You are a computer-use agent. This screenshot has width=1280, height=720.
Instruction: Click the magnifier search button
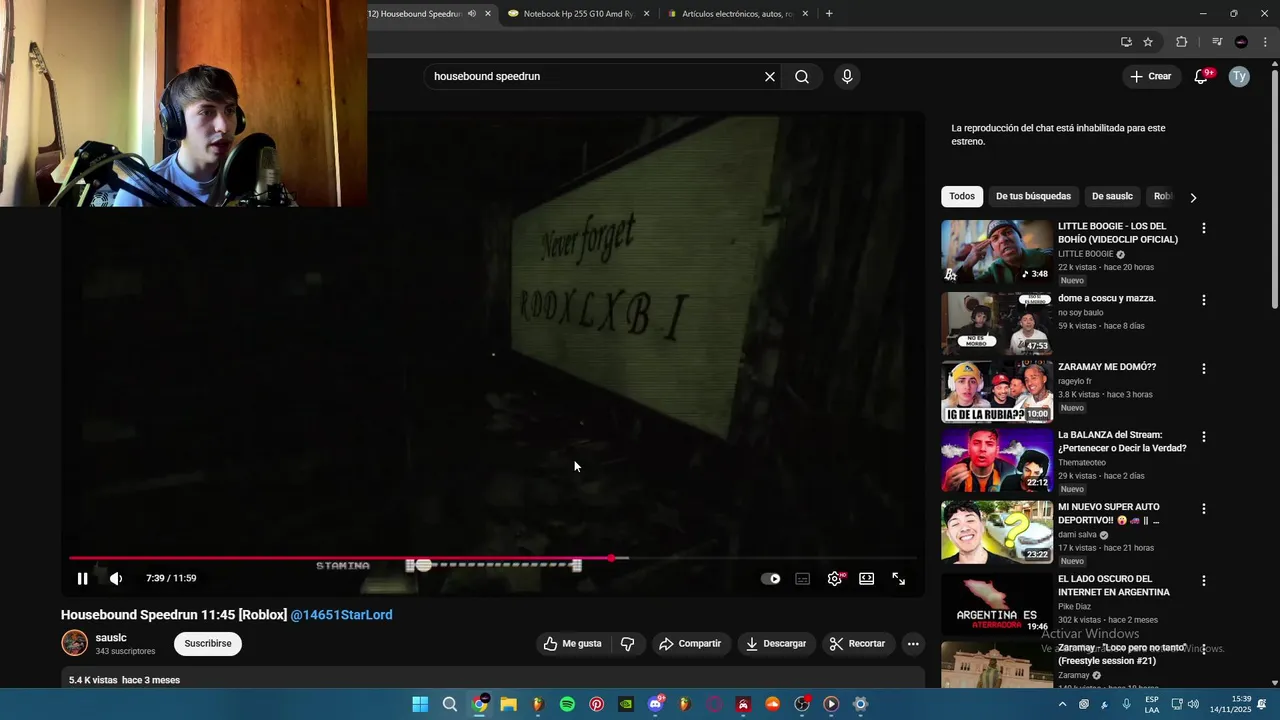802,76
